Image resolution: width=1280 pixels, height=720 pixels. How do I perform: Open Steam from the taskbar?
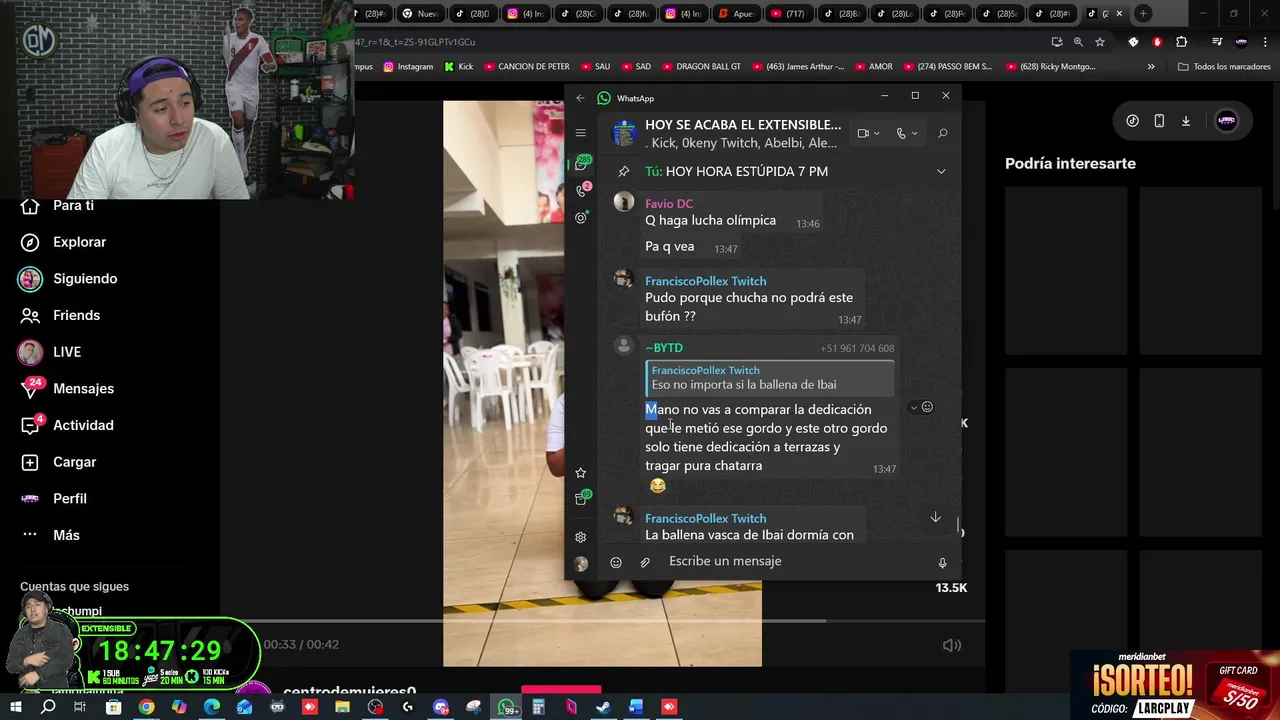pos(603,707)
